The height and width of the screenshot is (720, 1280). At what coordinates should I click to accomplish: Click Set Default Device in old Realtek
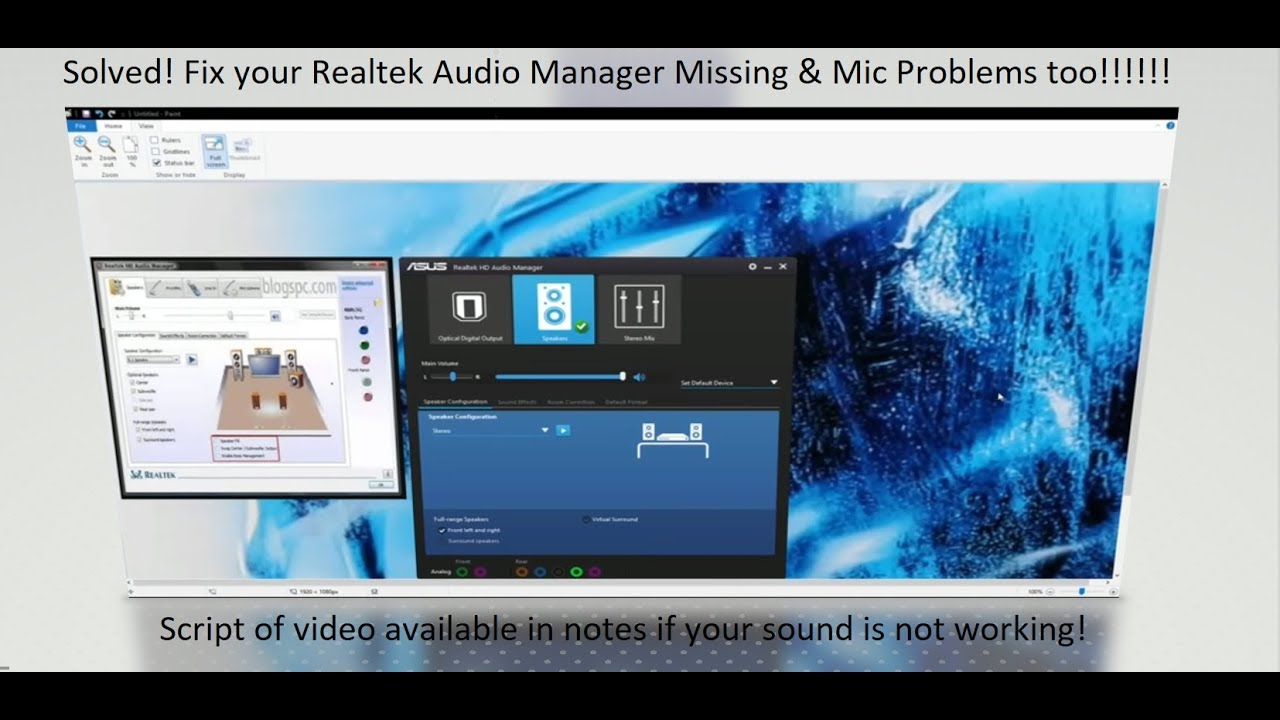[x=317, y=315]
